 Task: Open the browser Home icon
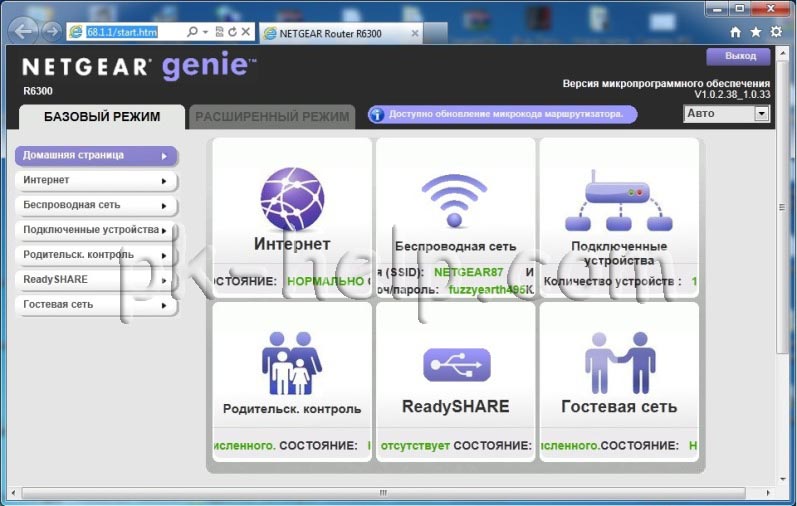(x=735, y=32)
